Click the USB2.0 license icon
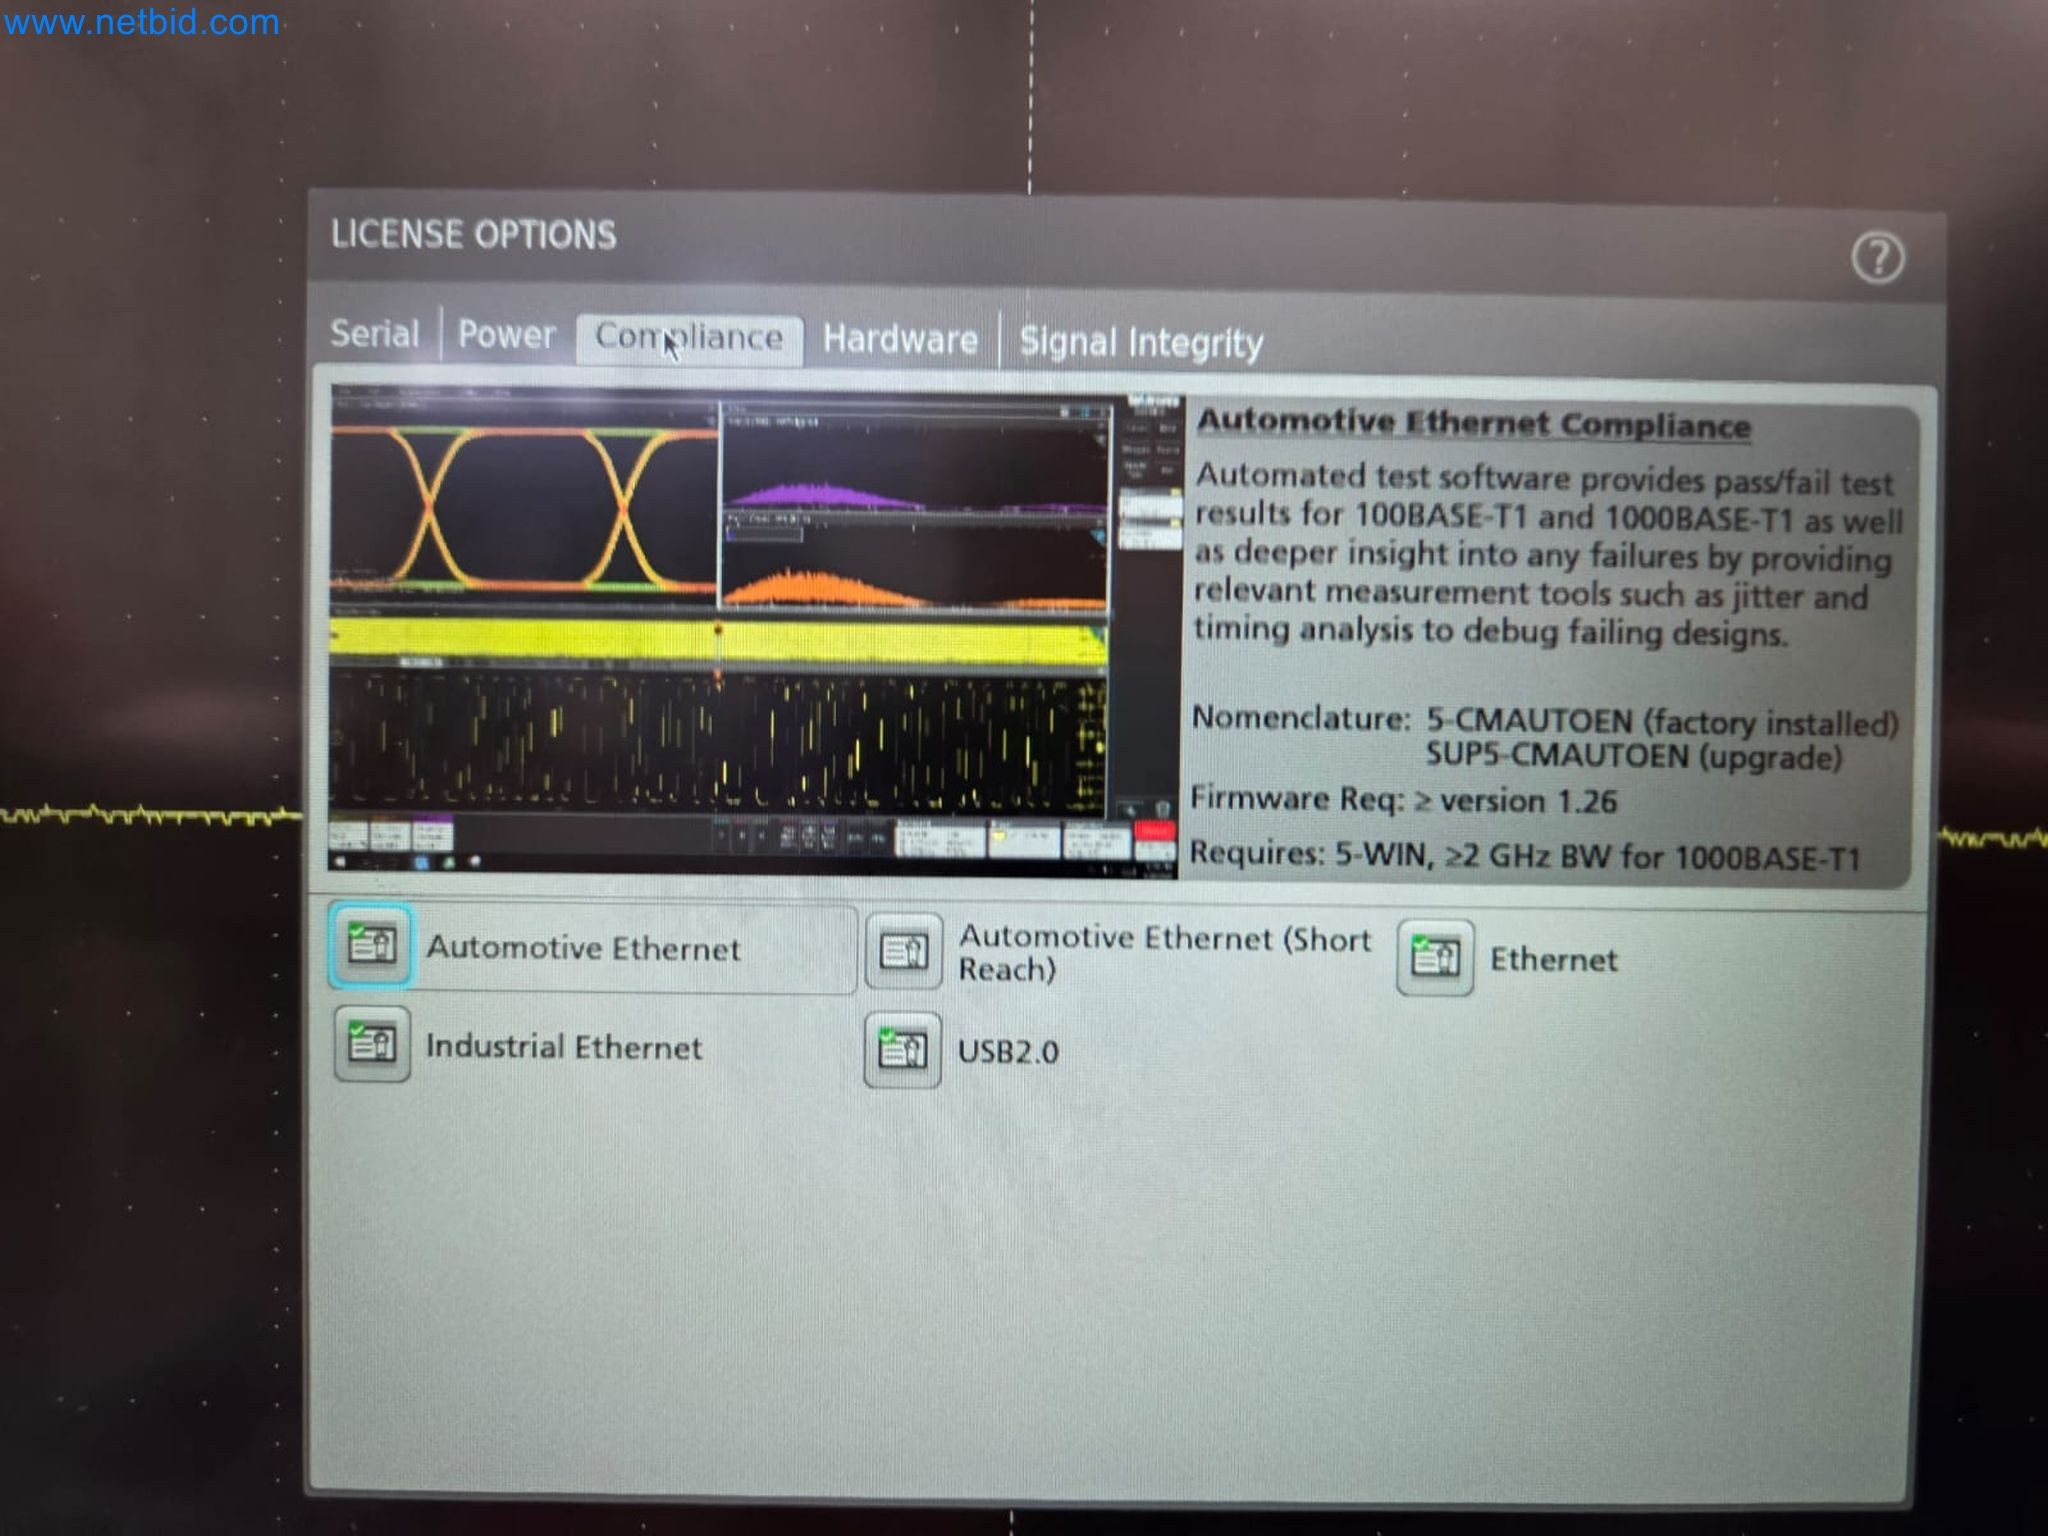This screenshot has width=2048, height=1536. click(x=902, y=1050)
